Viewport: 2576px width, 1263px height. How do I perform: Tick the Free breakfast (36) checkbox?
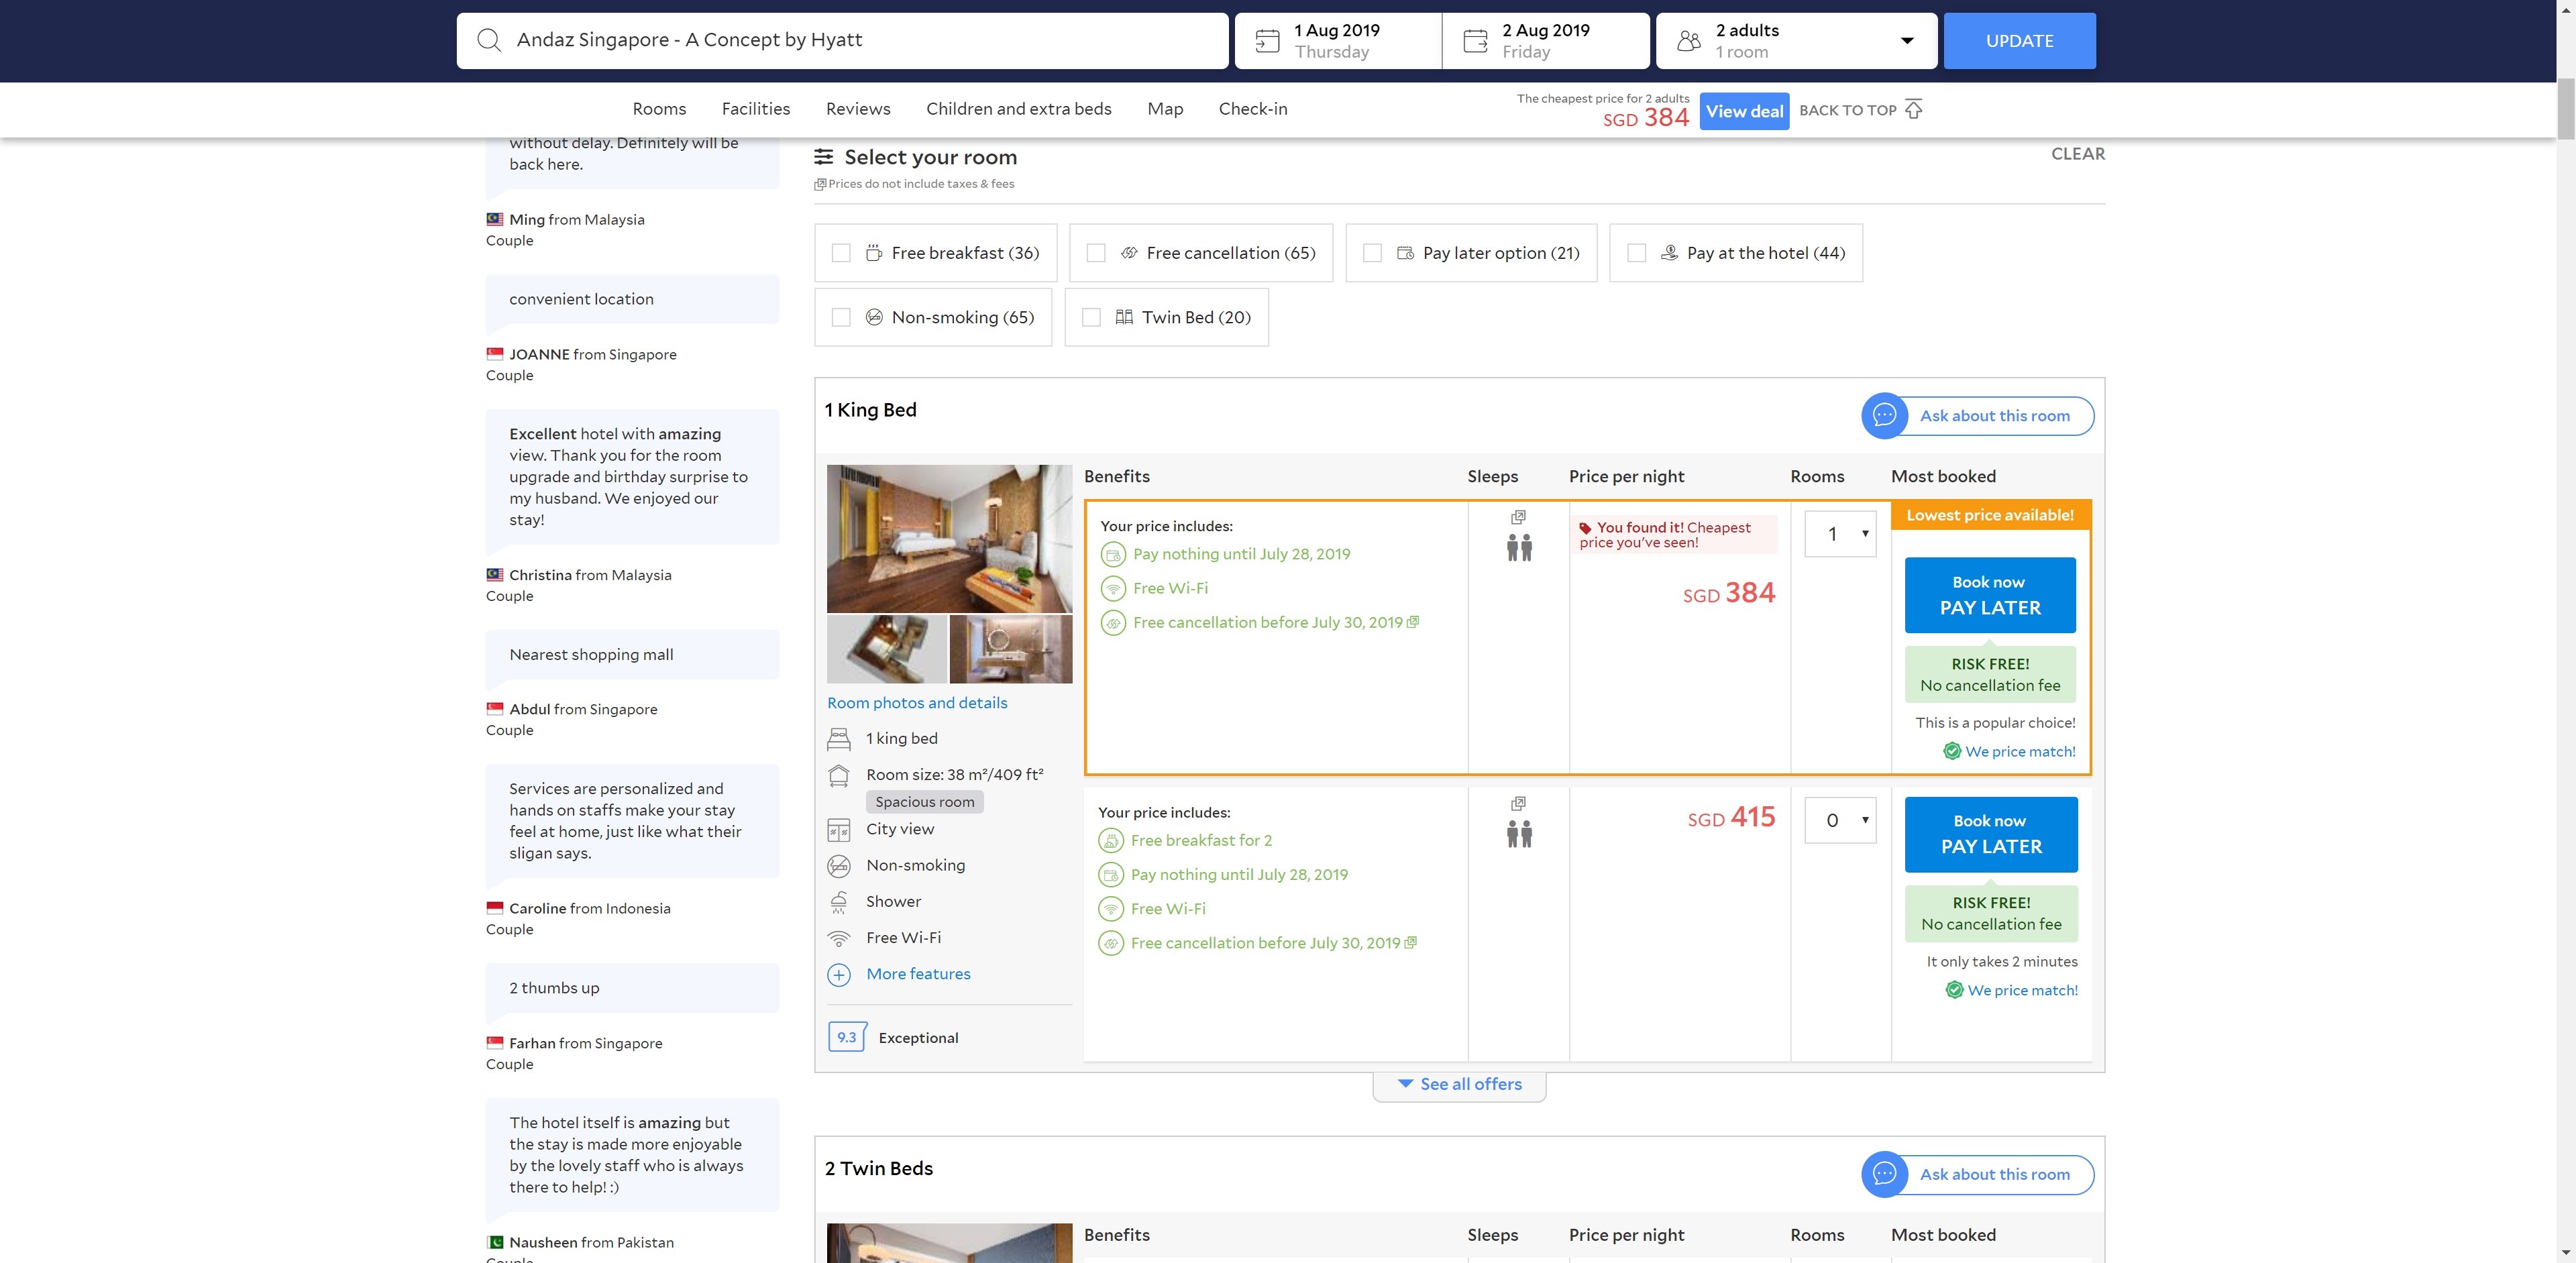[x=841, y=253]
